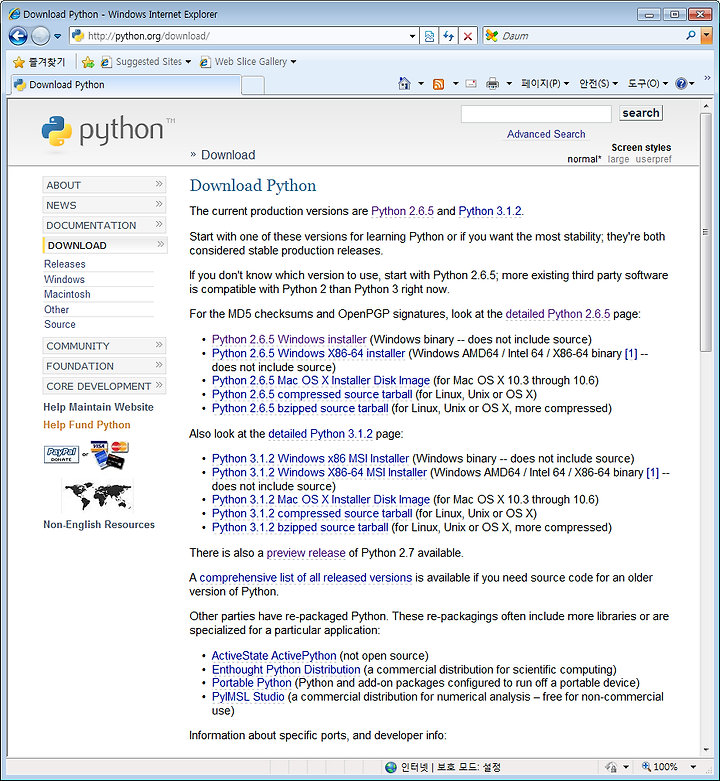
Task: Click the Read Mail toolbar icon
Action: click(x=471, y=84)
